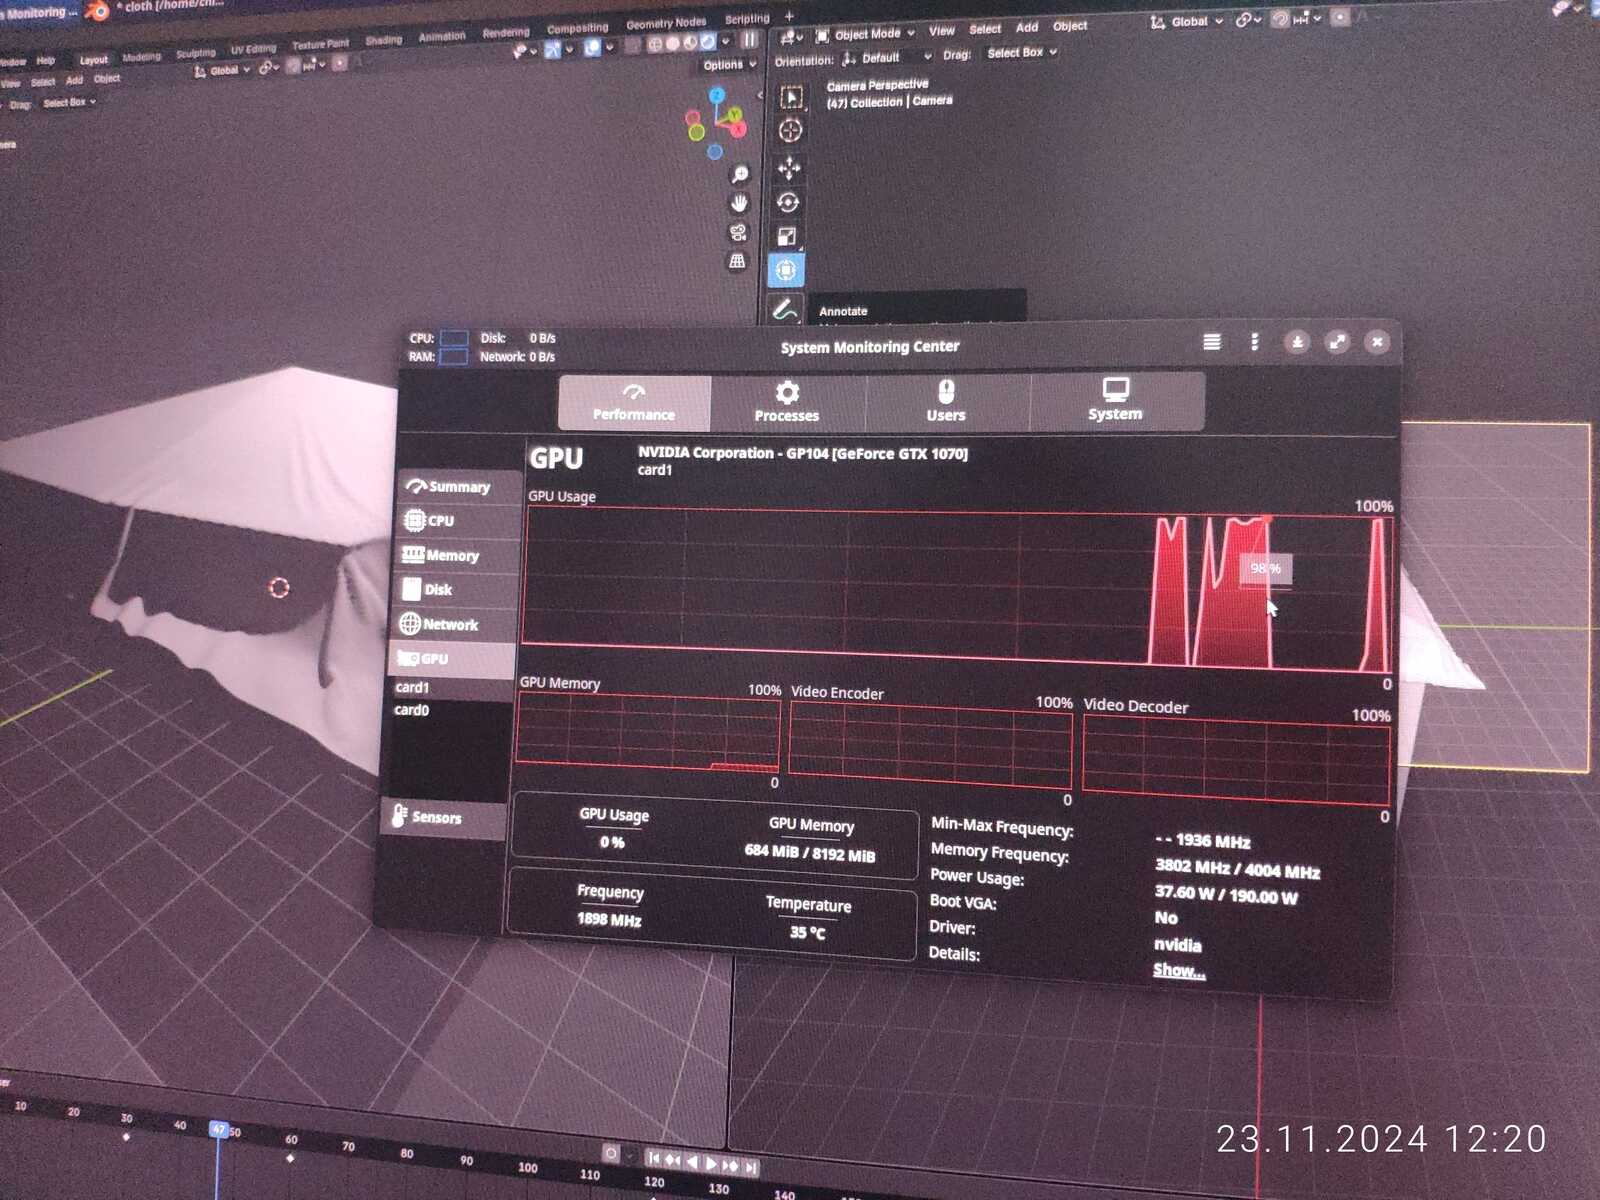Open the Geometry Nodes workspace tab

point(666,23)
